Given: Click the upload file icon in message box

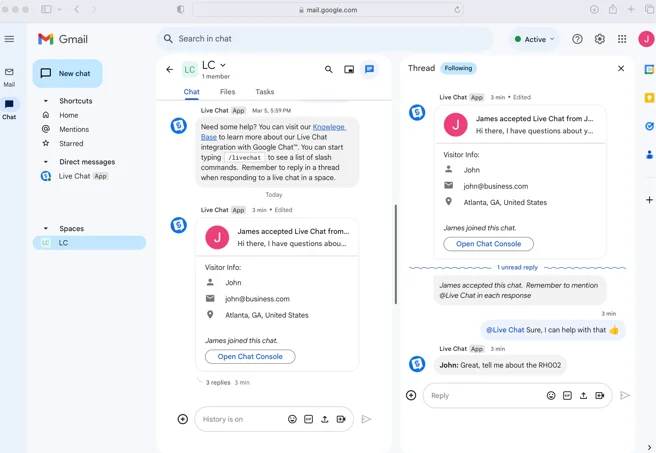Looking at the screenshot, I should click(x=325, y=420).
